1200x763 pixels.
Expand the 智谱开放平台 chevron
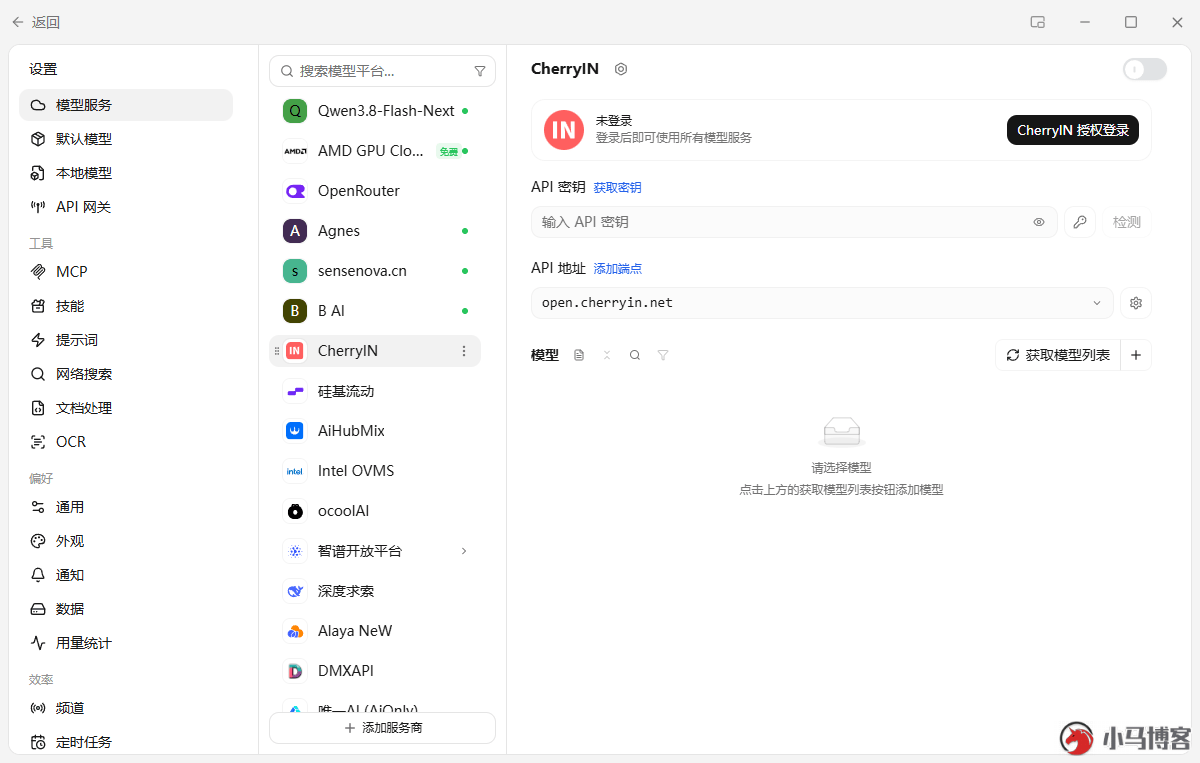tap(464, 551)
